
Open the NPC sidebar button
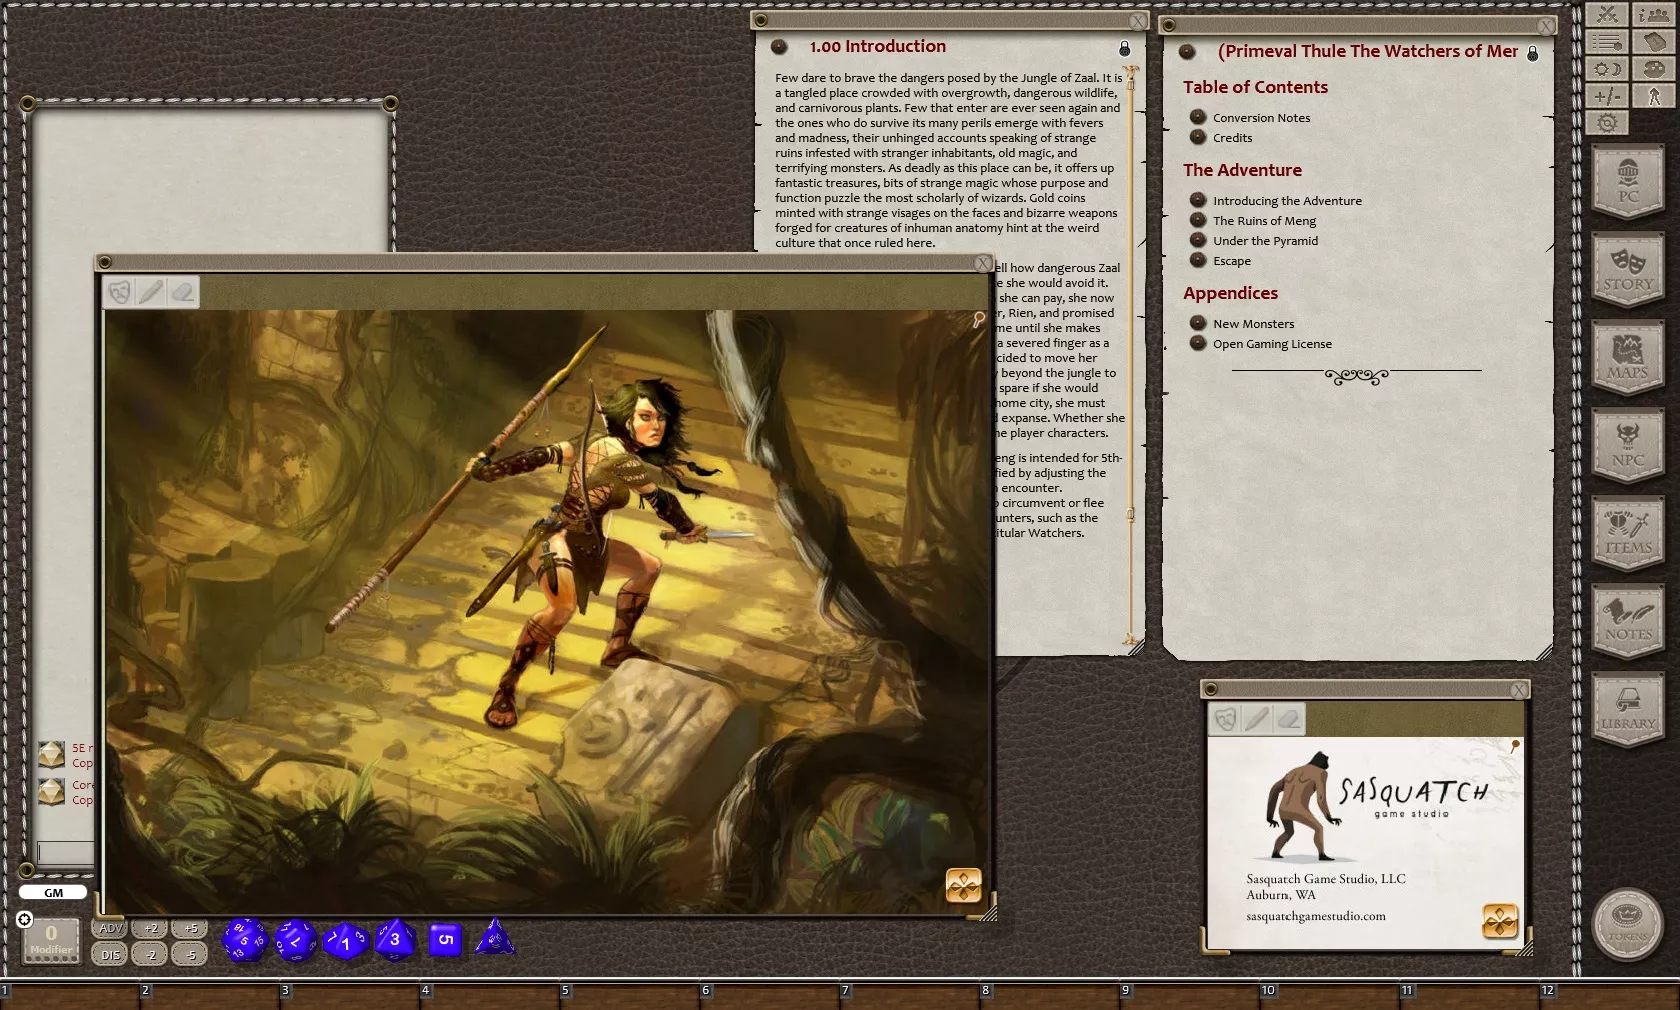pos(1628,445)
